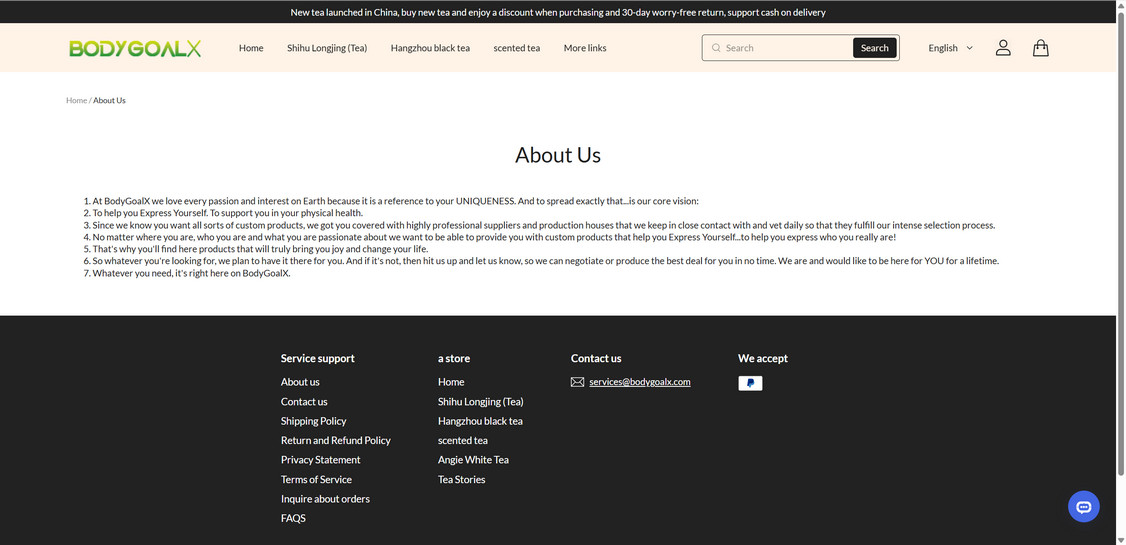Open the shopping bag cart icon
The height and width of the screenshot is (545, 1126).
pyautogui.click(x=1041, y=48)
